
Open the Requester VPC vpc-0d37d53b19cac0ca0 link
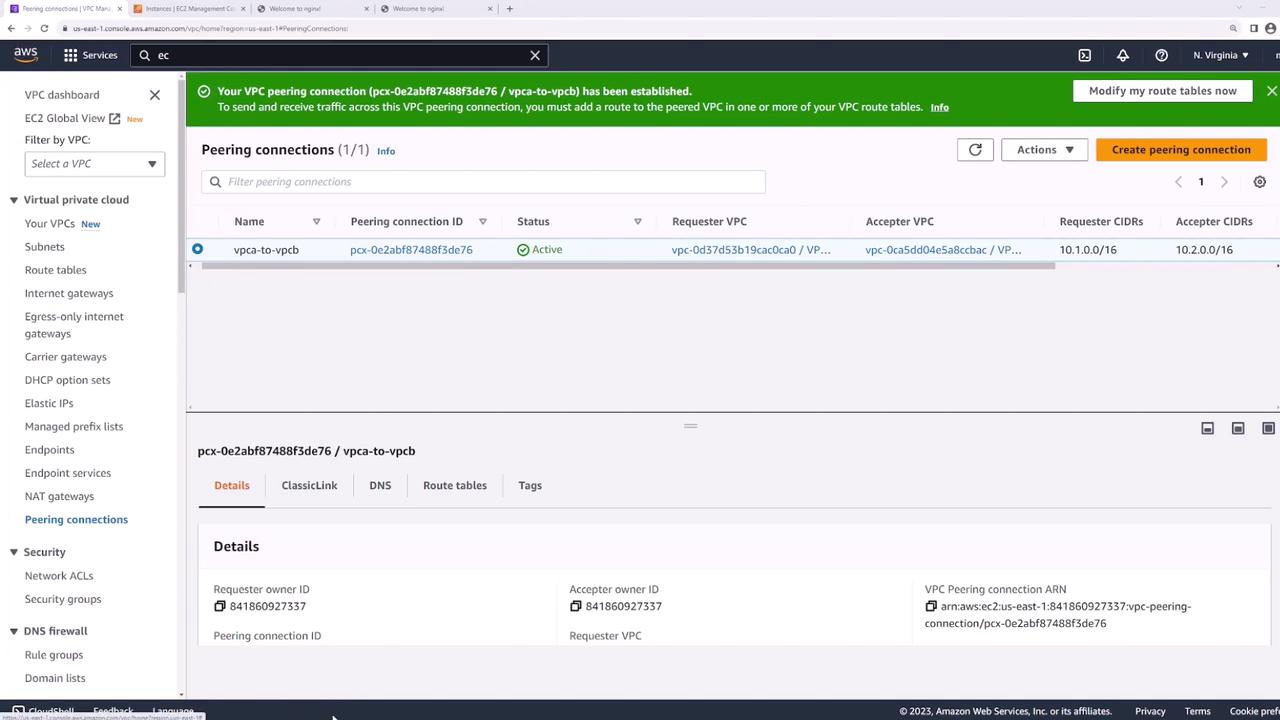point(751,250)
